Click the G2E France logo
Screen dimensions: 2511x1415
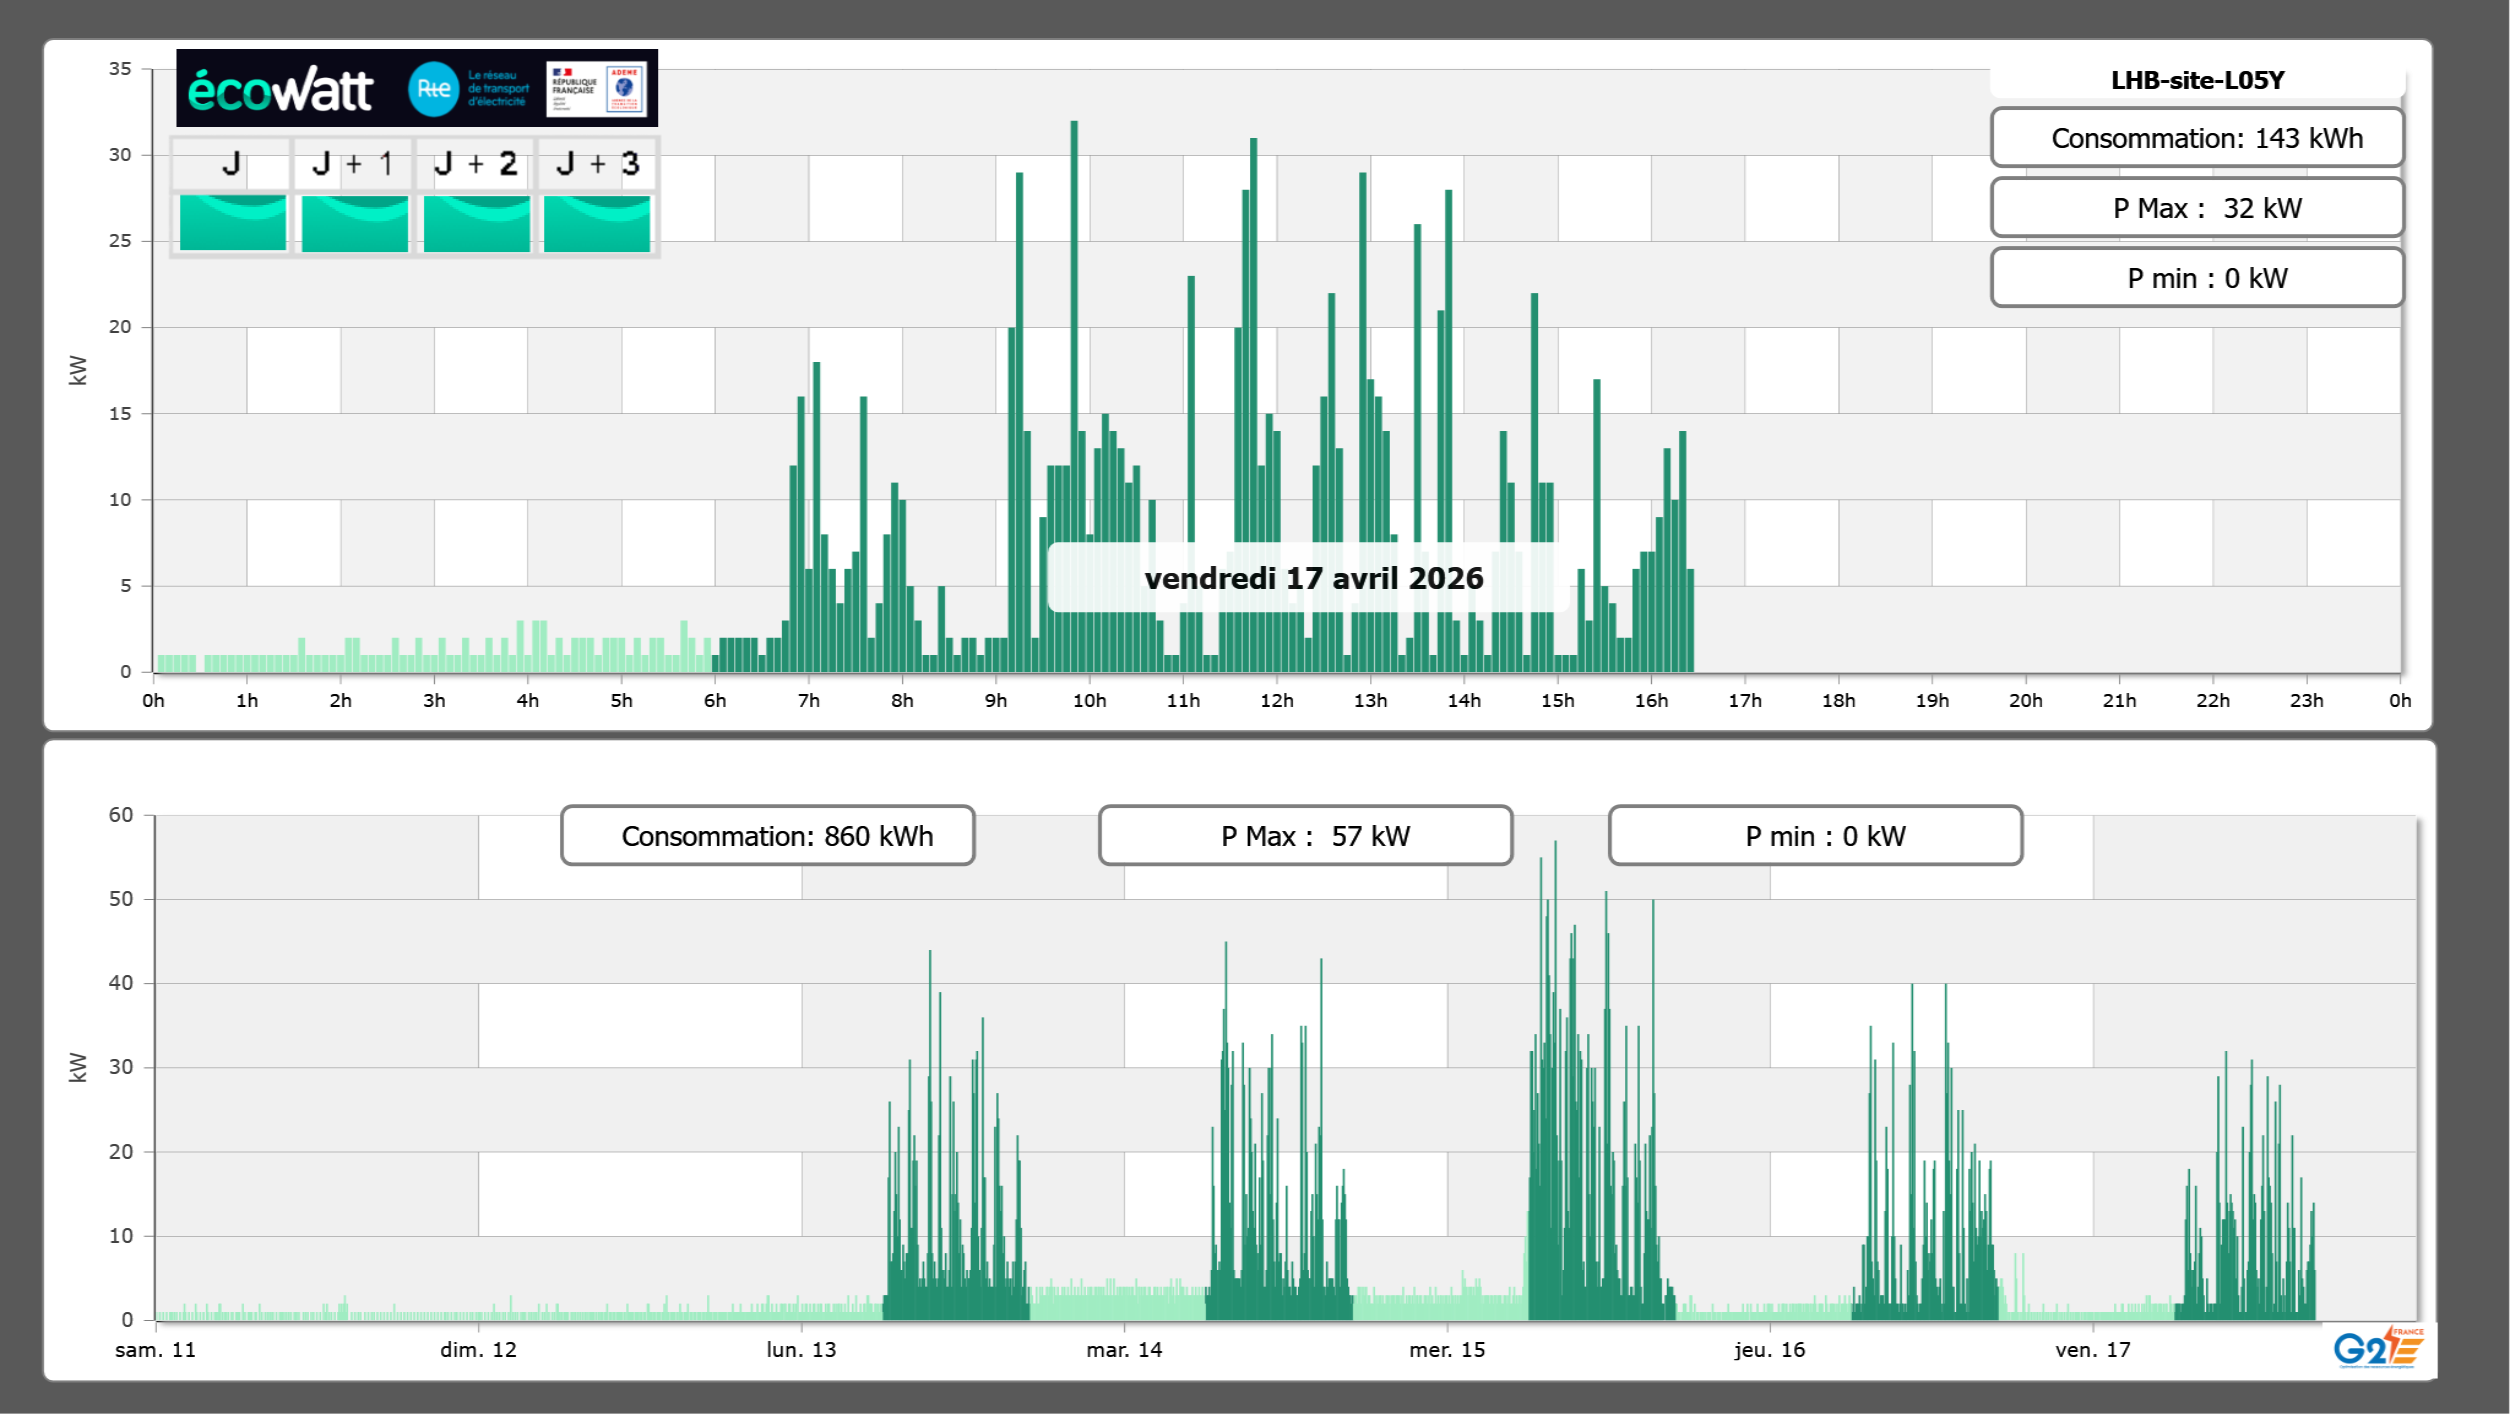coord(2378,1348)
